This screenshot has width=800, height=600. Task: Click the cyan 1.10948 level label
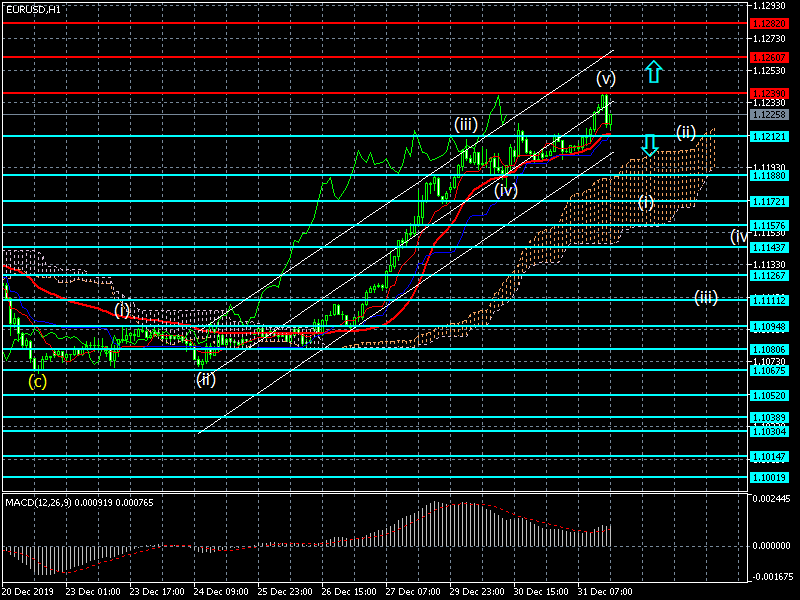coord(770,327)
